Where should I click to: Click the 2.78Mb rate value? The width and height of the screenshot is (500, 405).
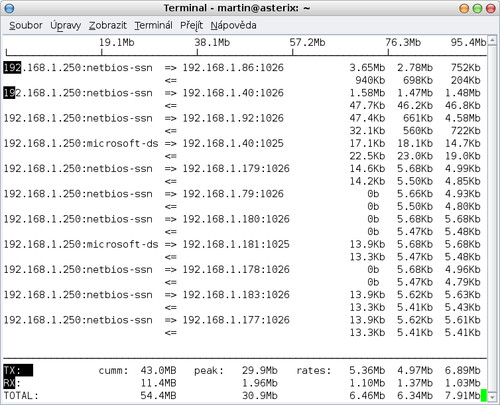[415, 68]
